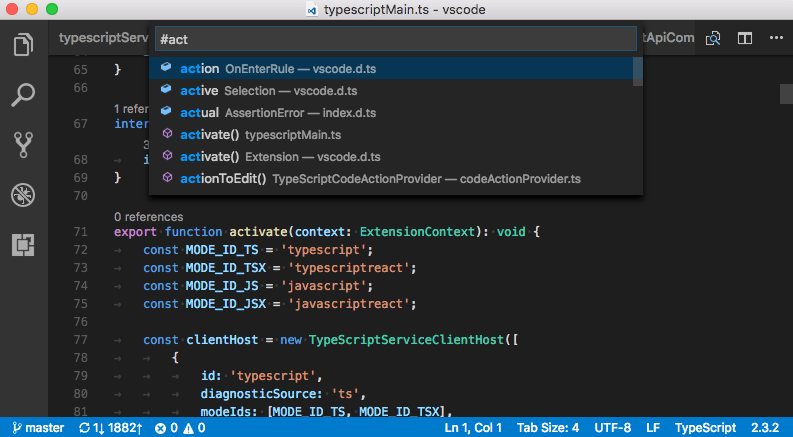The width and height of the screenshot is (793, 437).
Task: Open the more actions ellipsis menu
Action: click(776, 38)
